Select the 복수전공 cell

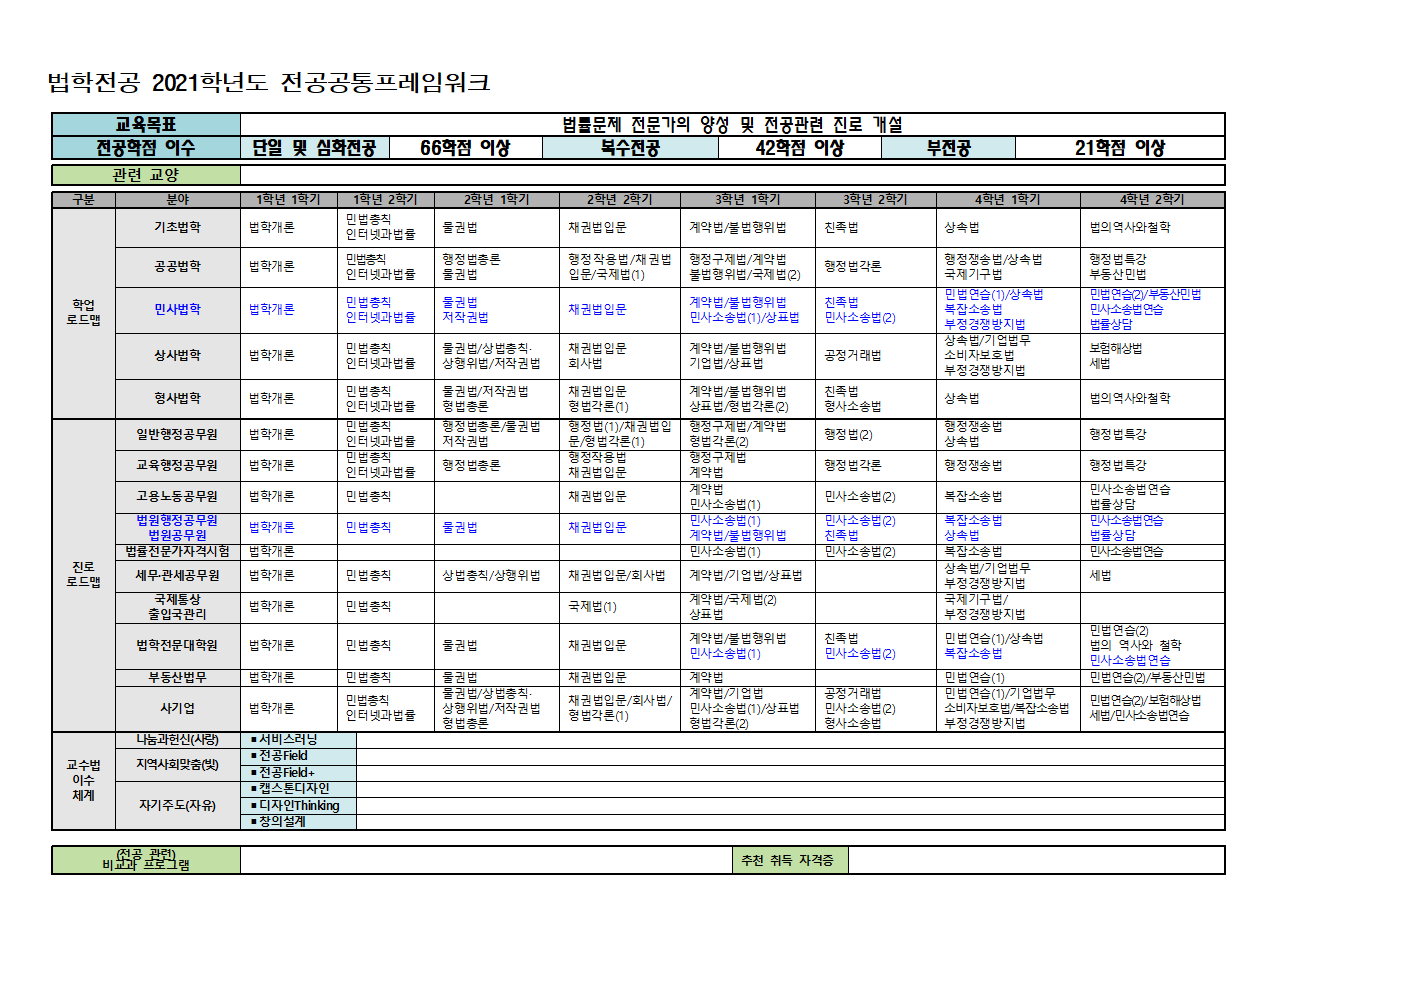(630, 148)
